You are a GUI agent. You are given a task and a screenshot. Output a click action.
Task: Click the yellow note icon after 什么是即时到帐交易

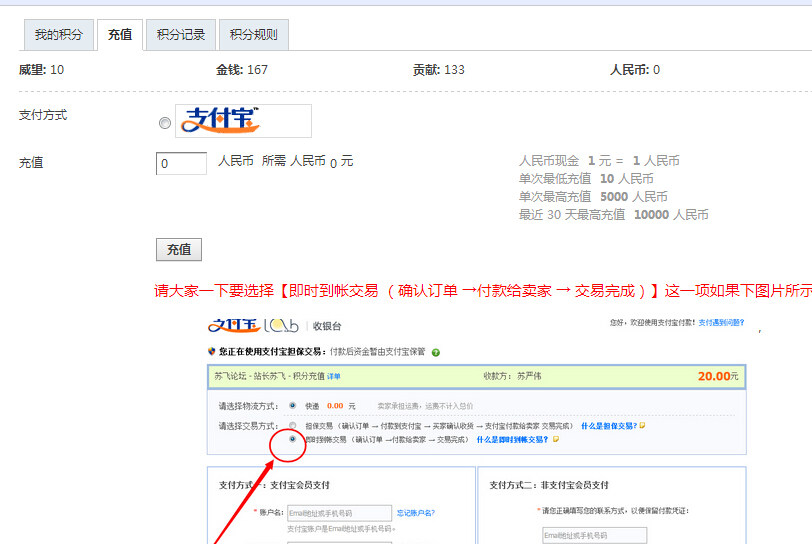(x=555, y=439)
